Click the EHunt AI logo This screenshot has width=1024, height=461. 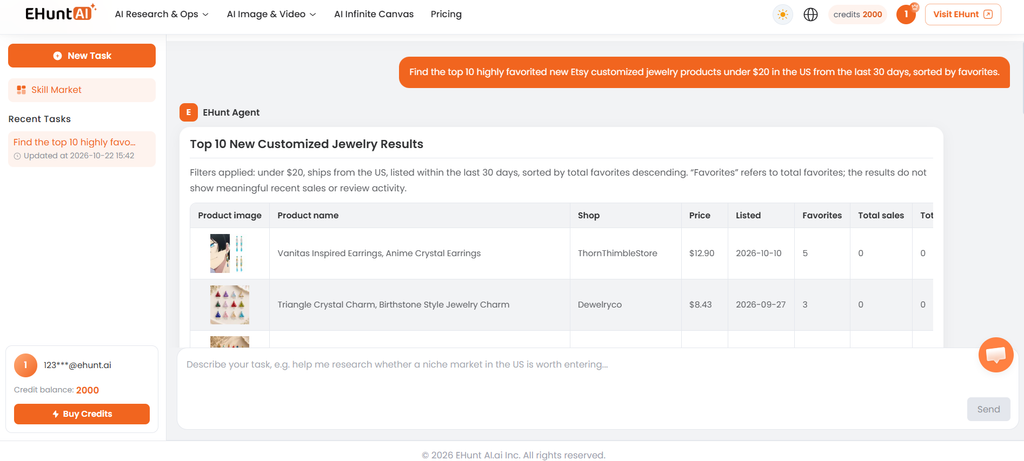pyautogui.click(x=61, y=14)
